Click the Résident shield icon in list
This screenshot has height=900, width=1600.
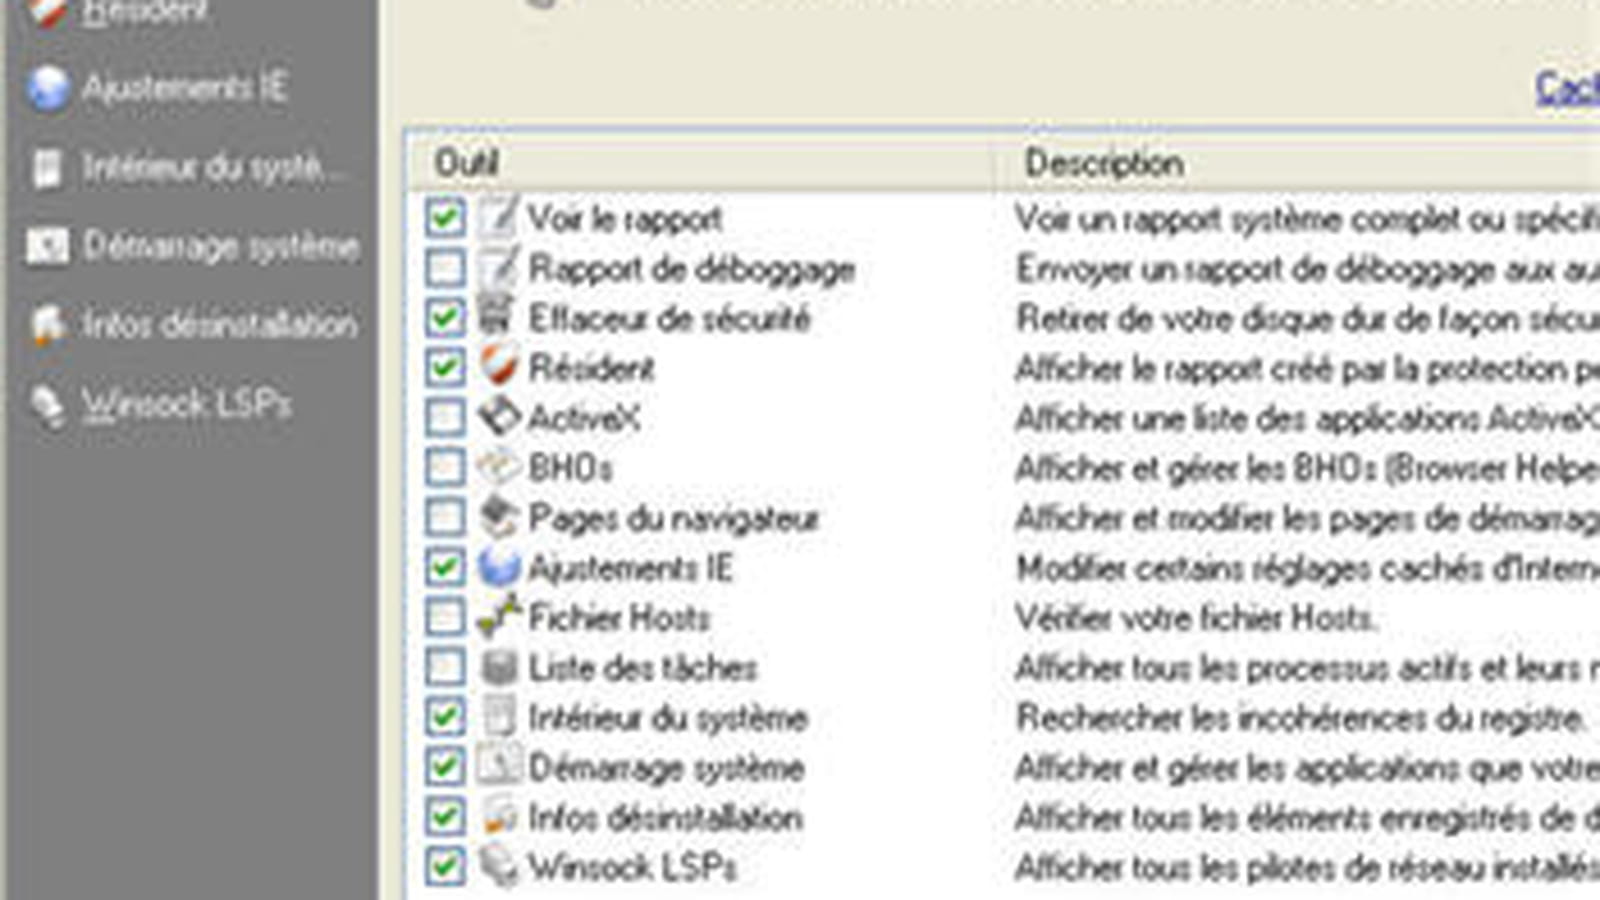tap(499, 367)
